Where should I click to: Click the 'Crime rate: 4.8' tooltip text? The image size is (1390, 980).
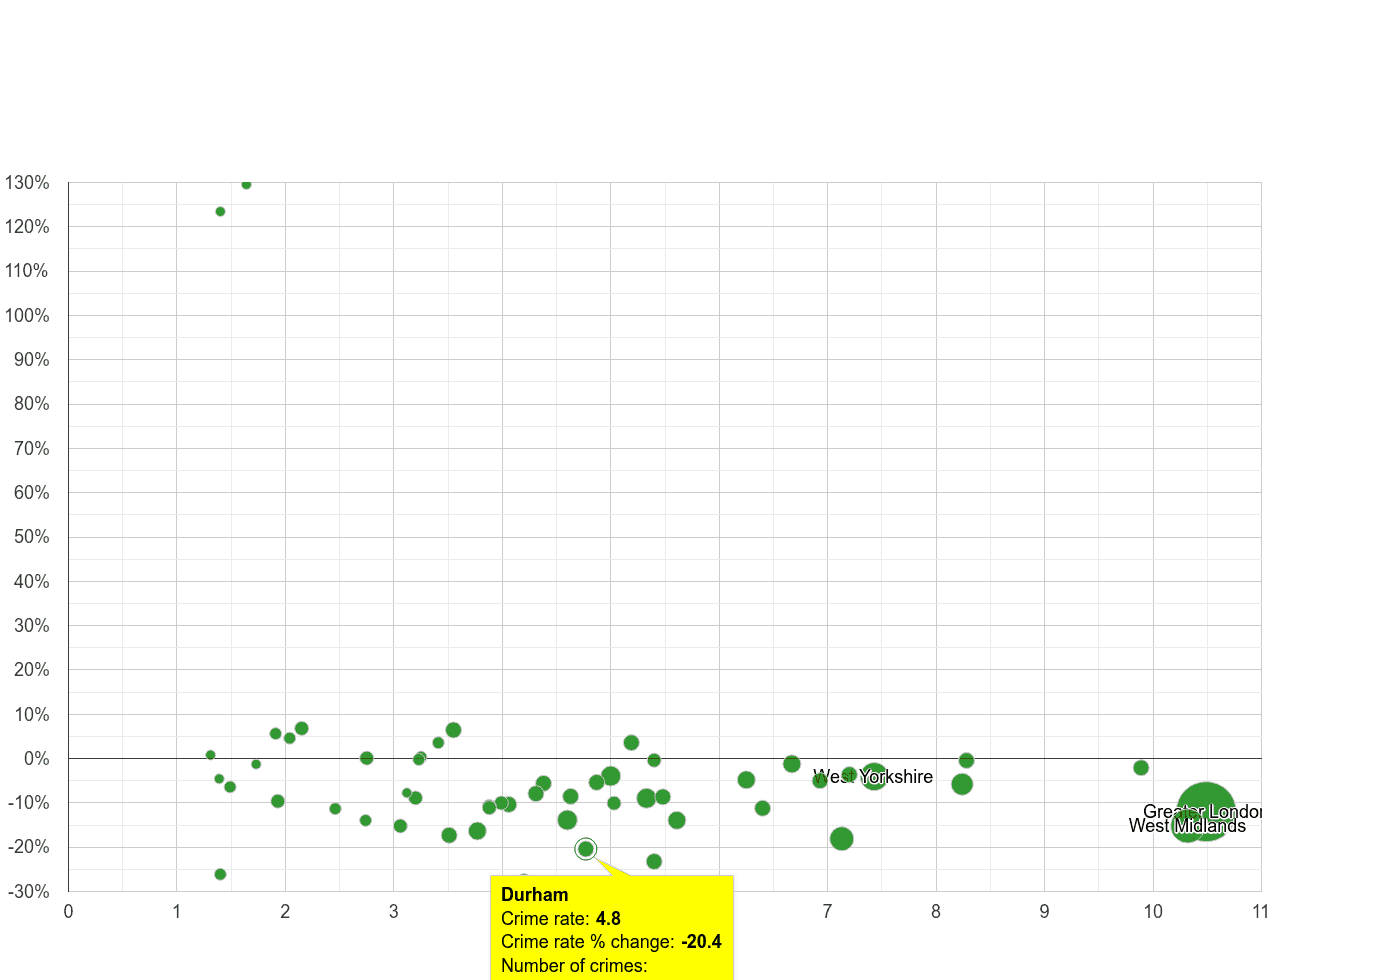click(x=561, y=918)
